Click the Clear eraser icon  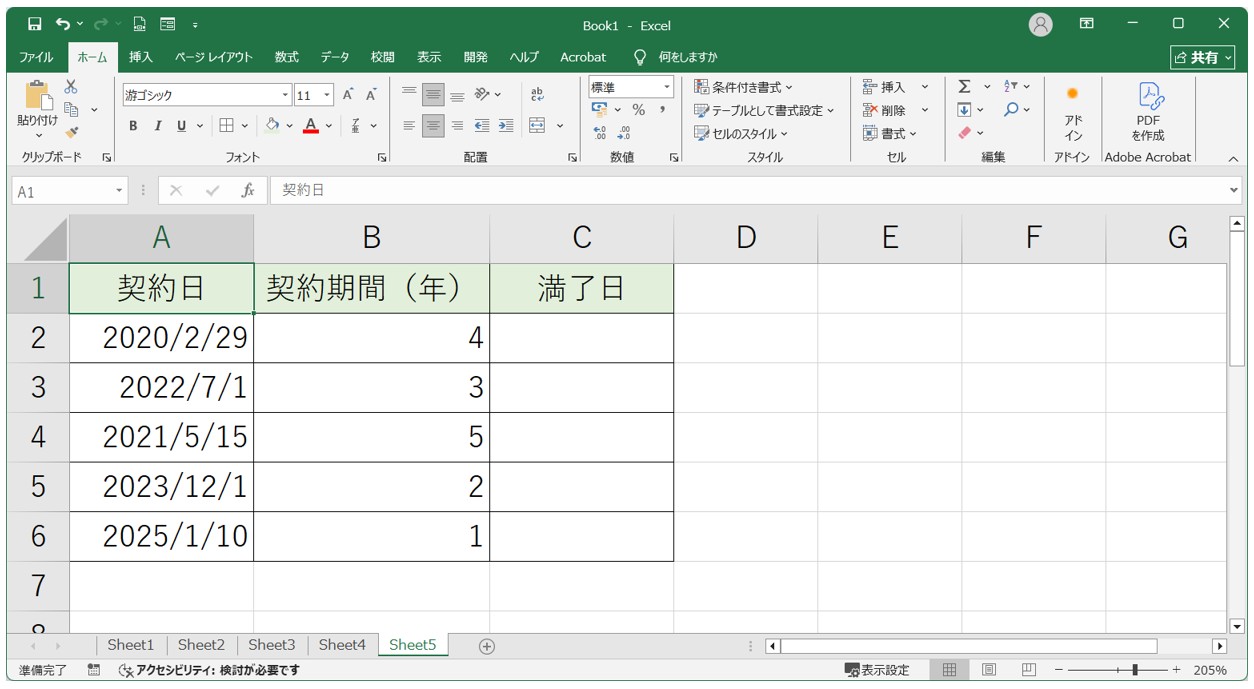click(x=964, y=132)
